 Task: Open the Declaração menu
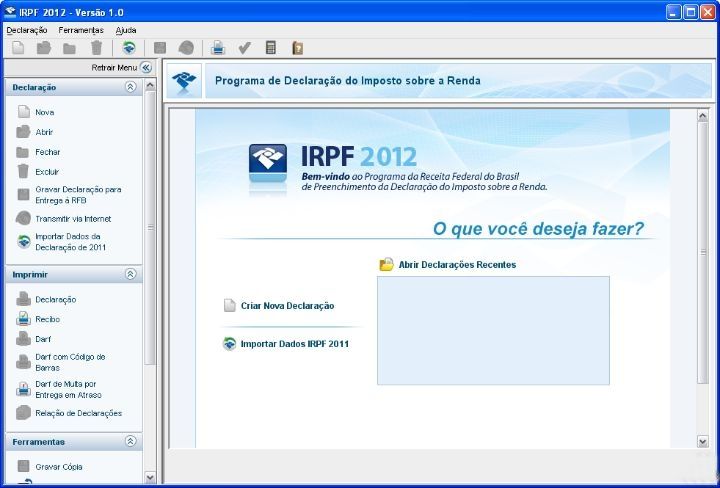pos(27,30)
